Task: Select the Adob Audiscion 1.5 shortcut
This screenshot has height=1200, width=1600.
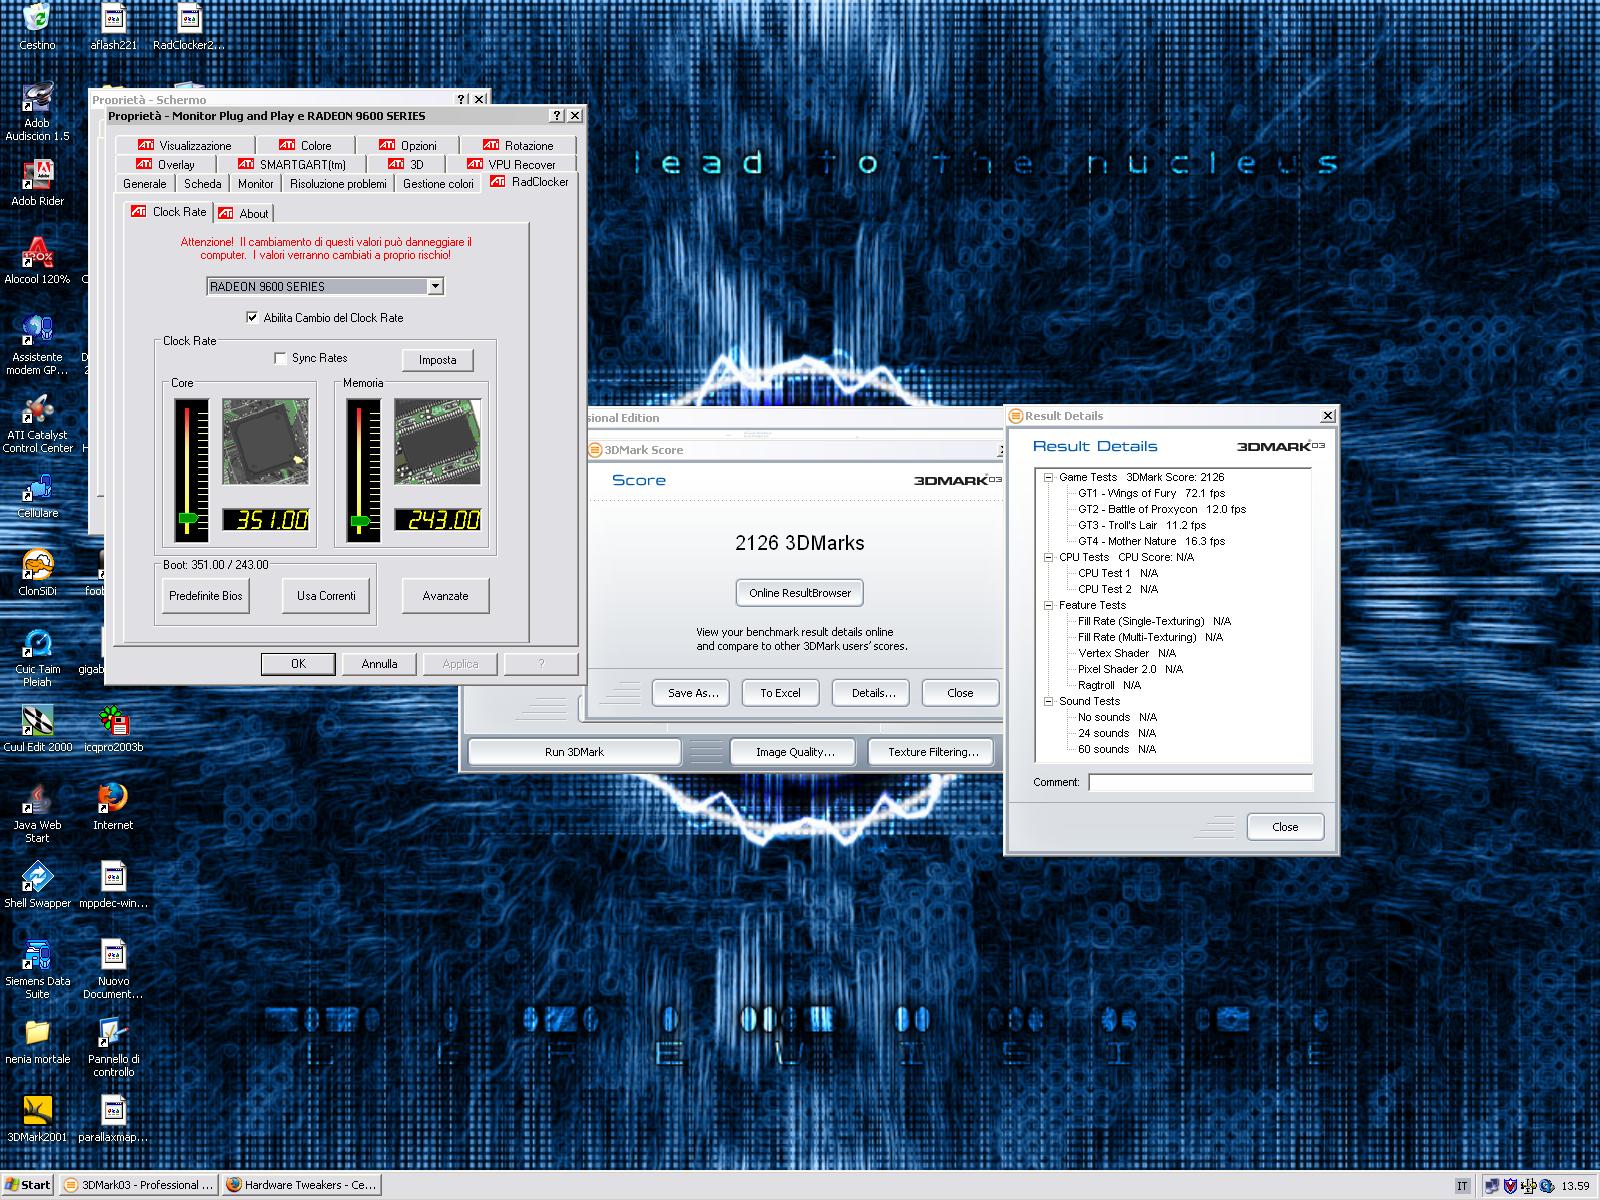Action: pos(37,99)
